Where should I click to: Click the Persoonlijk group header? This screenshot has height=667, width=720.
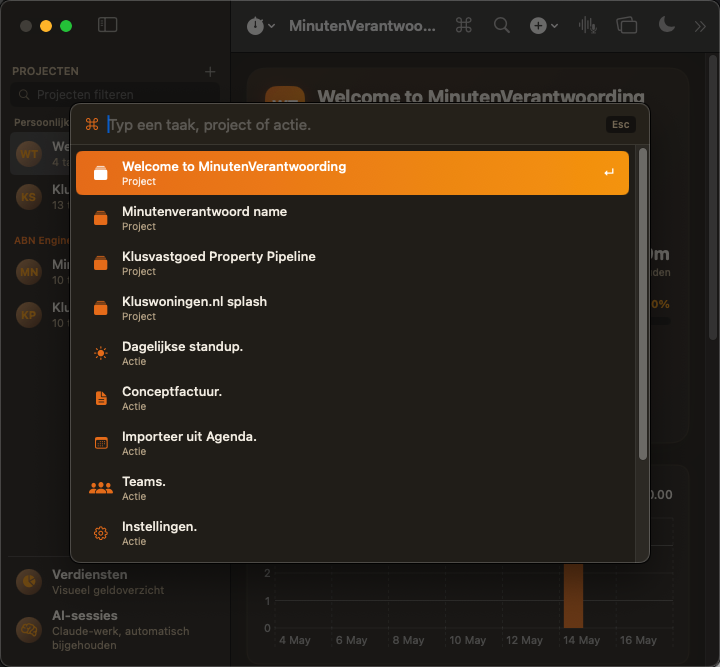[x=41, y=123]
